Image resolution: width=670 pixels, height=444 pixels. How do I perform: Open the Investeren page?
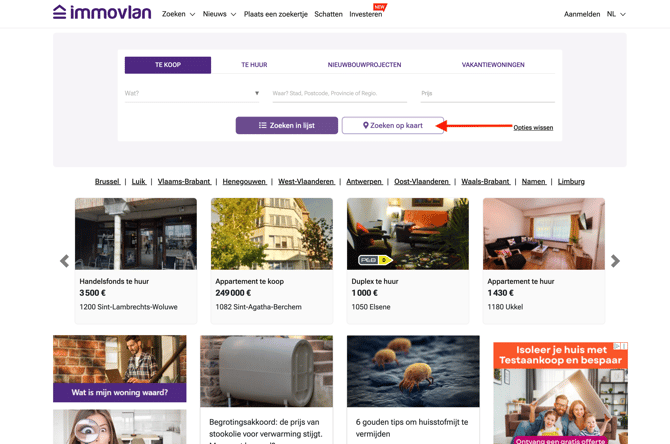pyautogui.click(x=366, y=14)
